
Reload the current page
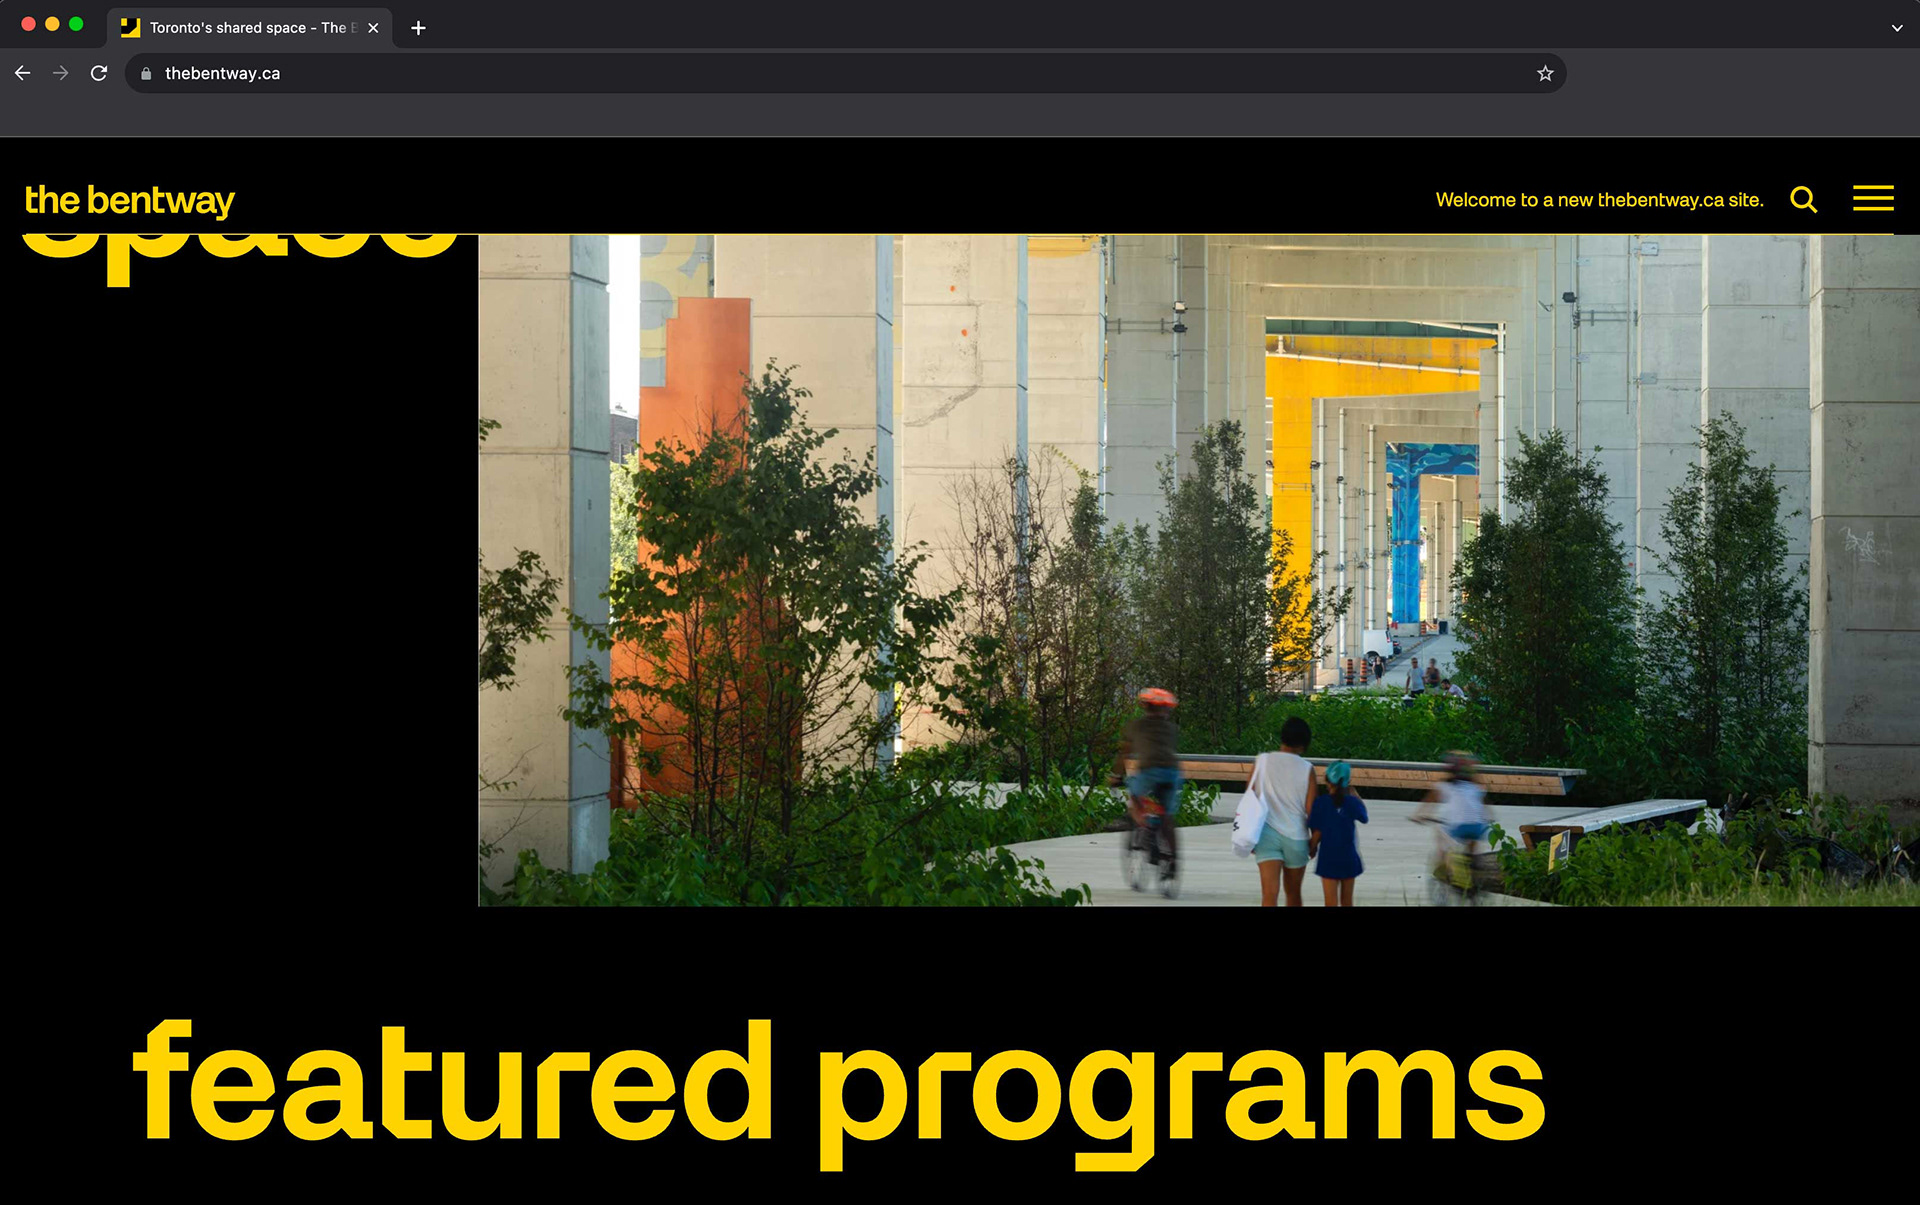(x=99, y=73)
